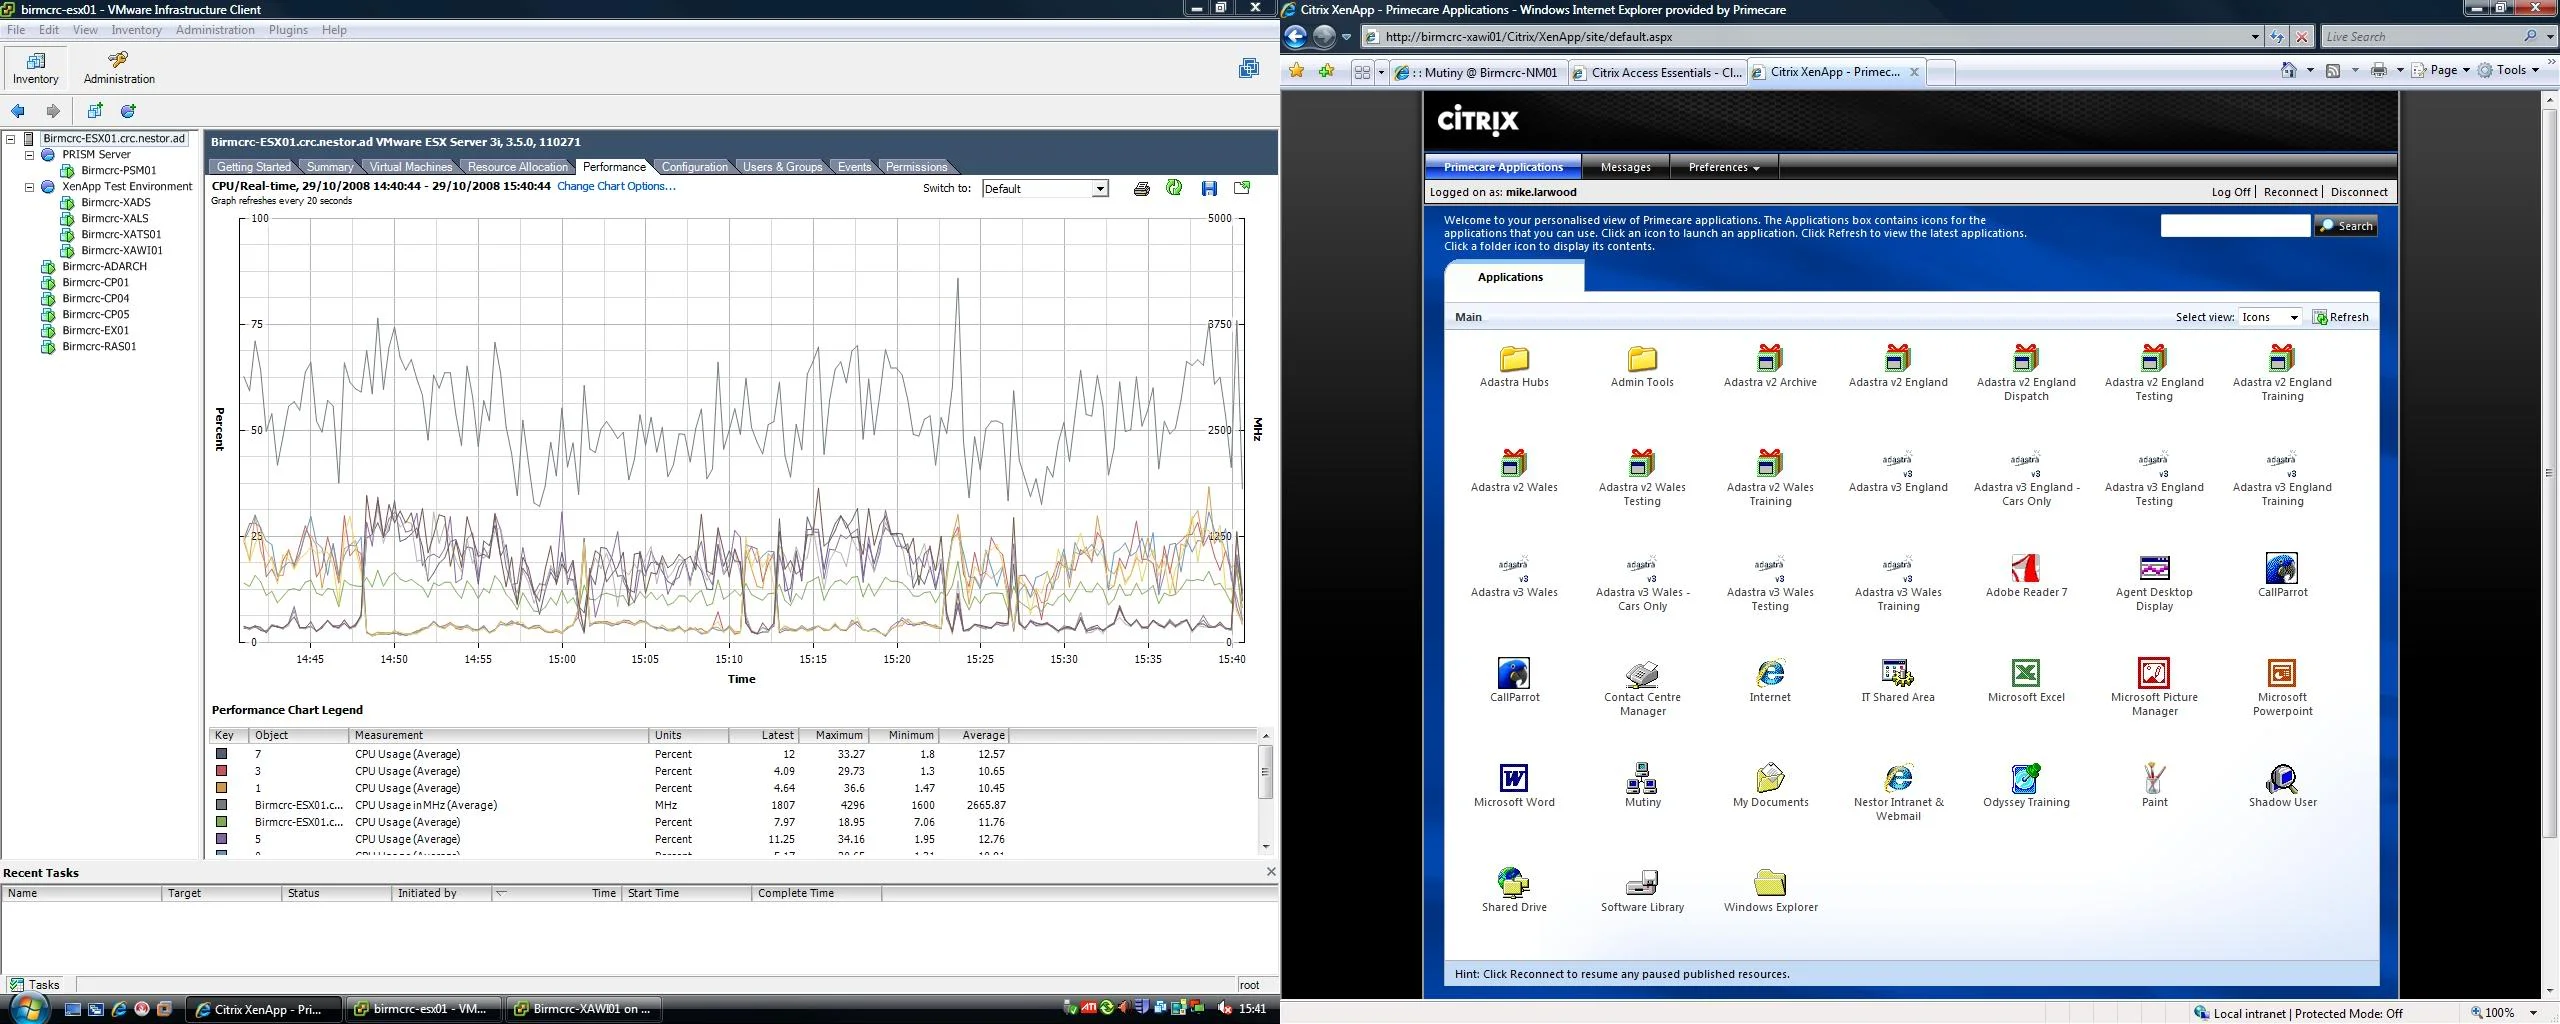Open the Inventory menu in menu bar
2560x1024 pixels.
point(136,30)
